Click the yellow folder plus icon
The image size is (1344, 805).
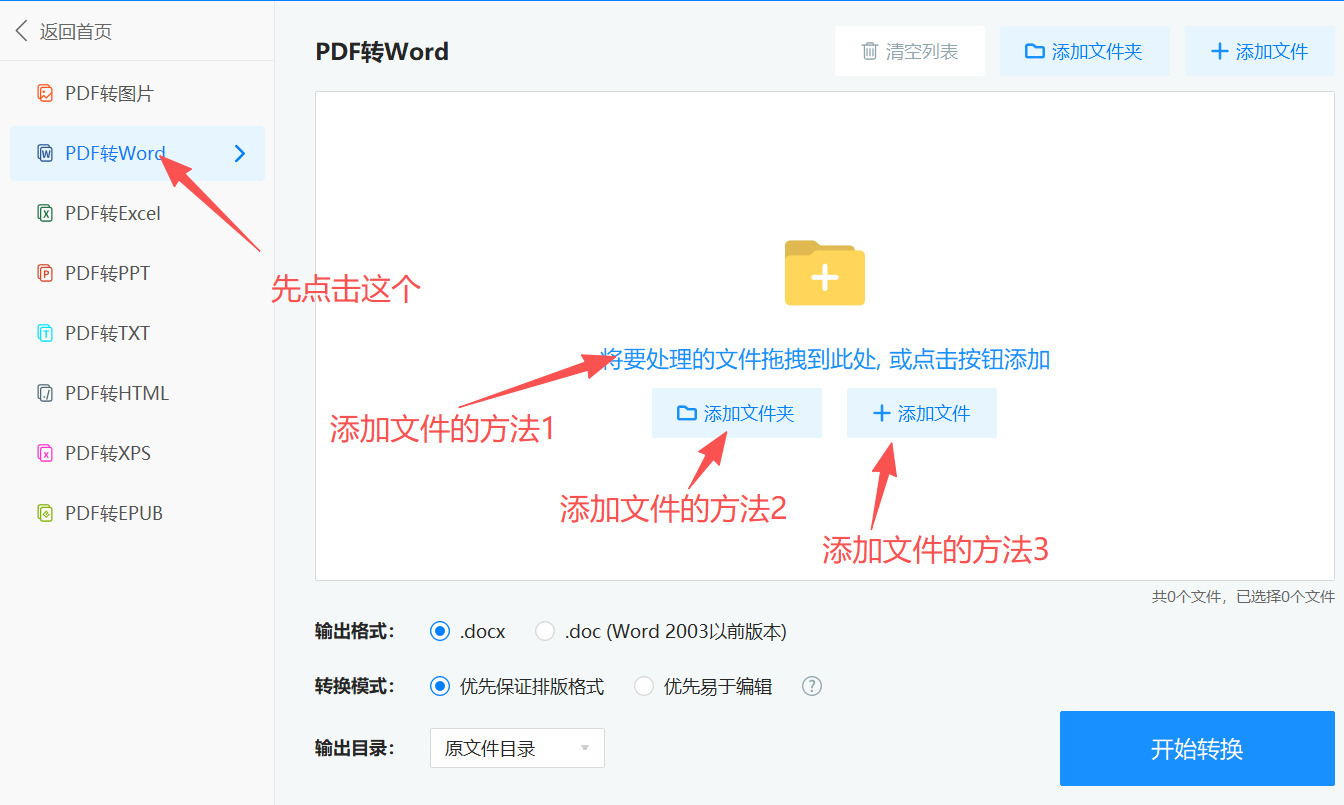(824, 273)
